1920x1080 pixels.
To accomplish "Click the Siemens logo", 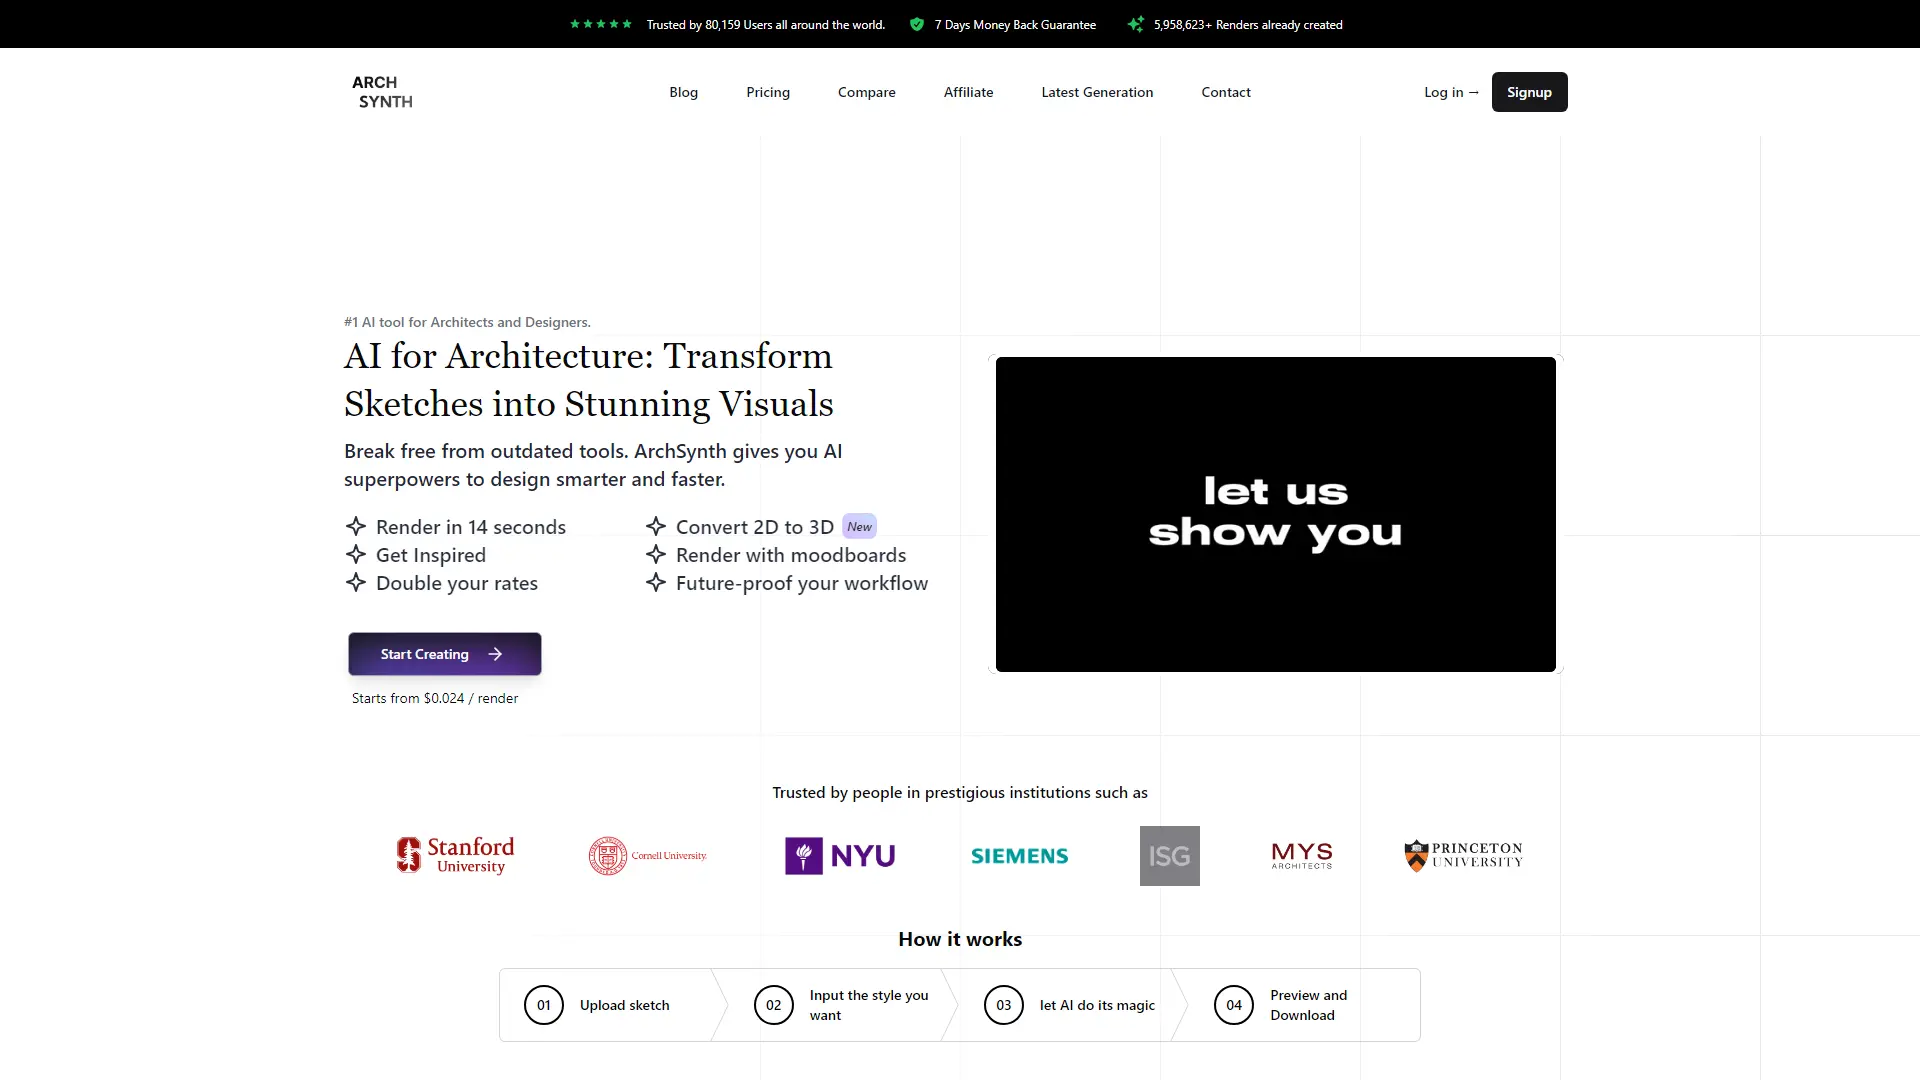I will coord(1019,855).
